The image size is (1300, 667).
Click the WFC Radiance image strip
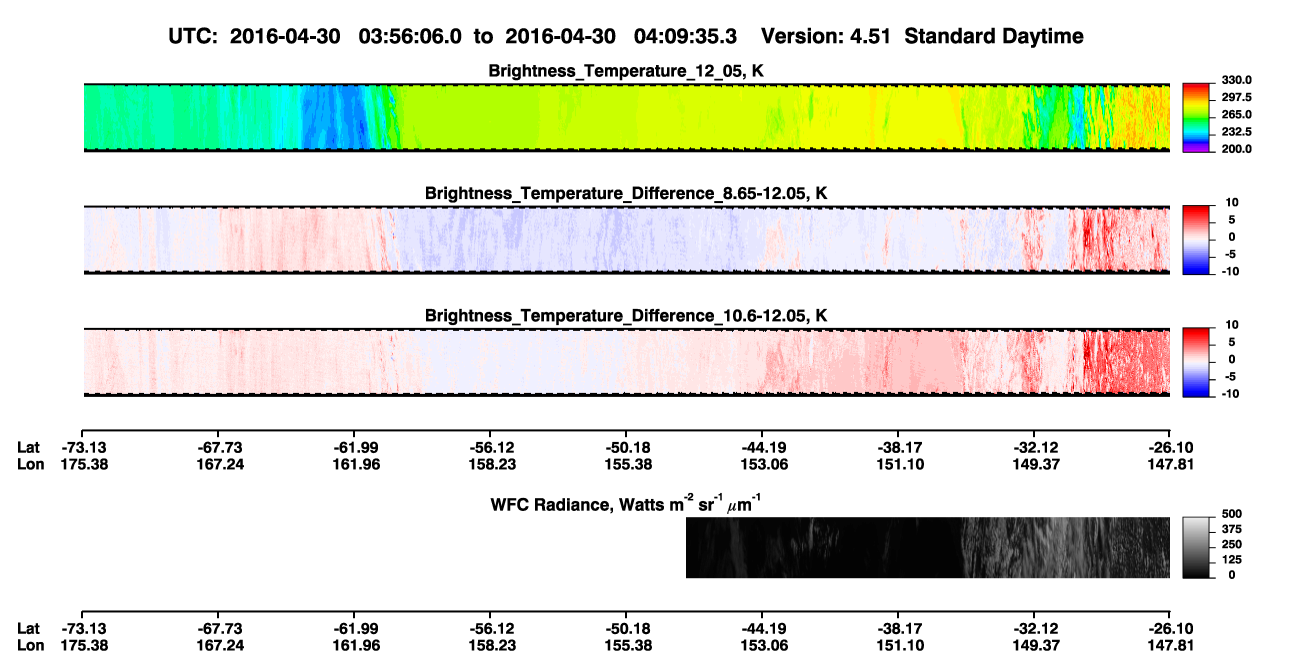tap(928, 547)
